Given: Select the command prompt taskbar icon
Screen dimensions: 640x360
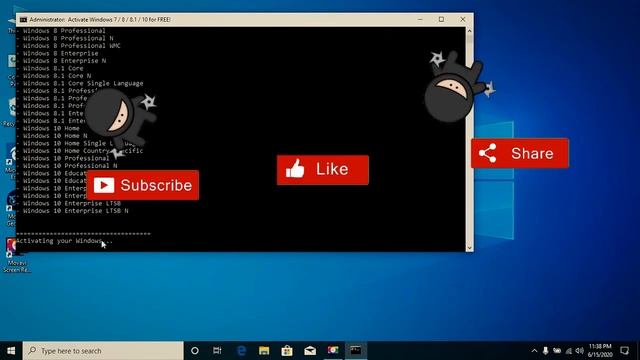Looking at the screenshot, I should coord(356,351).
